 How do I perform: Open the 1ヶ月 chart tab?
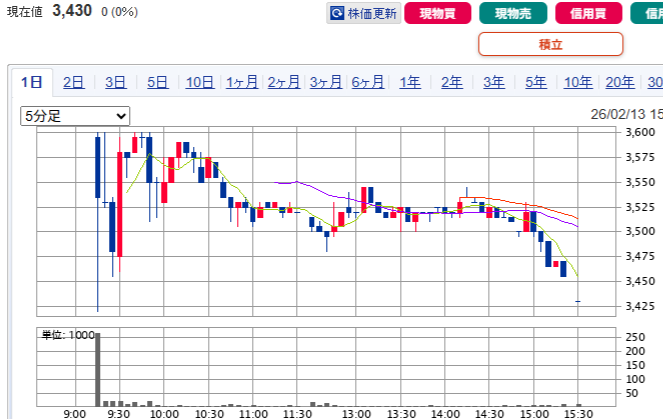[242, 83]
